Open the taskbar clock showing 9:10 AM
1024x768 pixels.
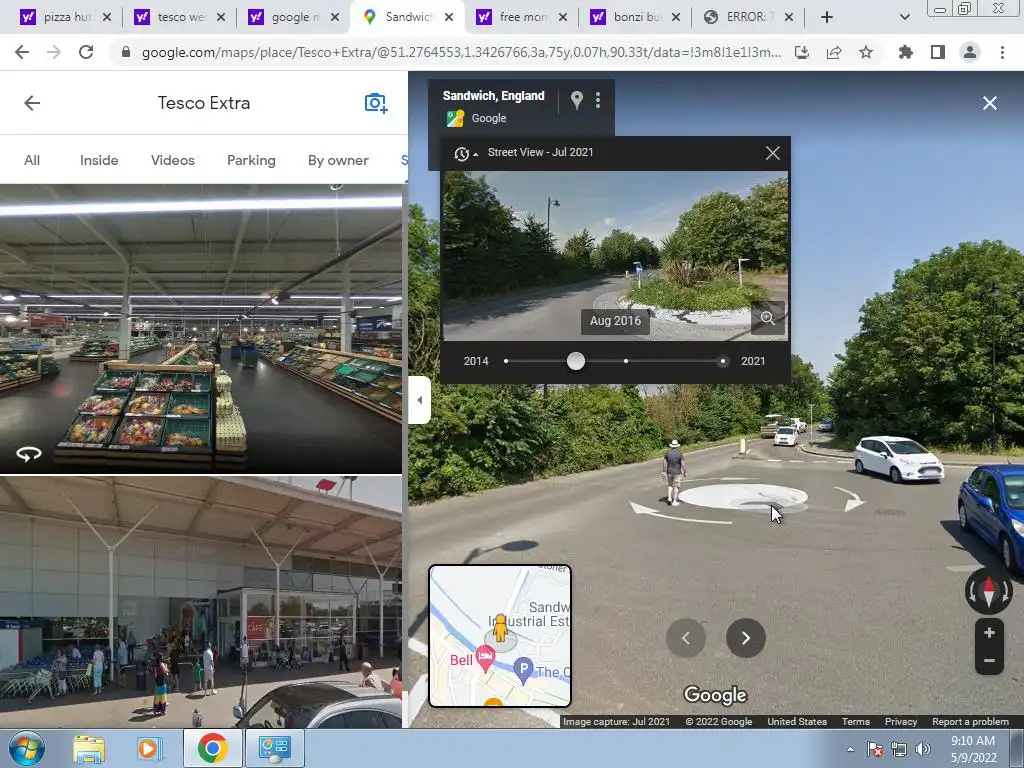pyautogui.click(x=973, y=749)
